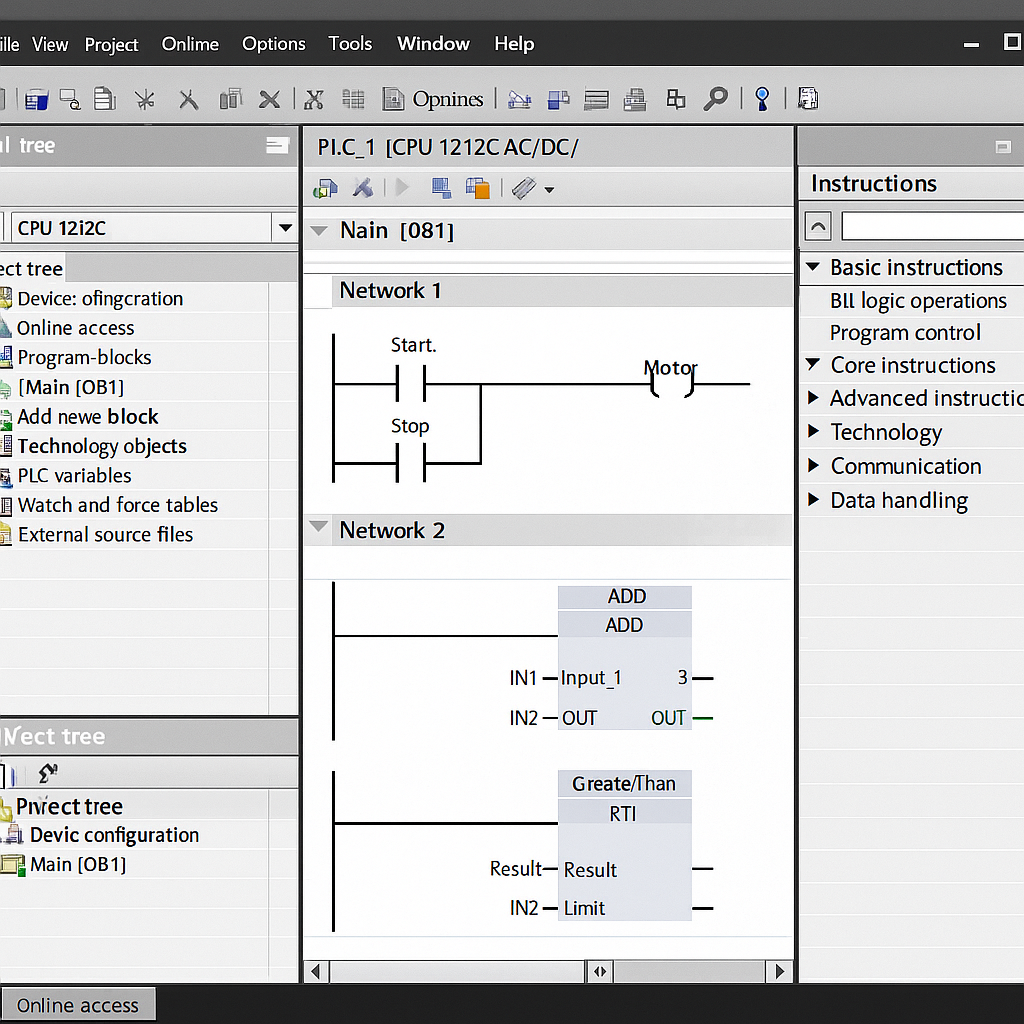Click the printer icon in main toolbar
1024x1024 pixels.
pyautogui.click(x=634, y=99)
